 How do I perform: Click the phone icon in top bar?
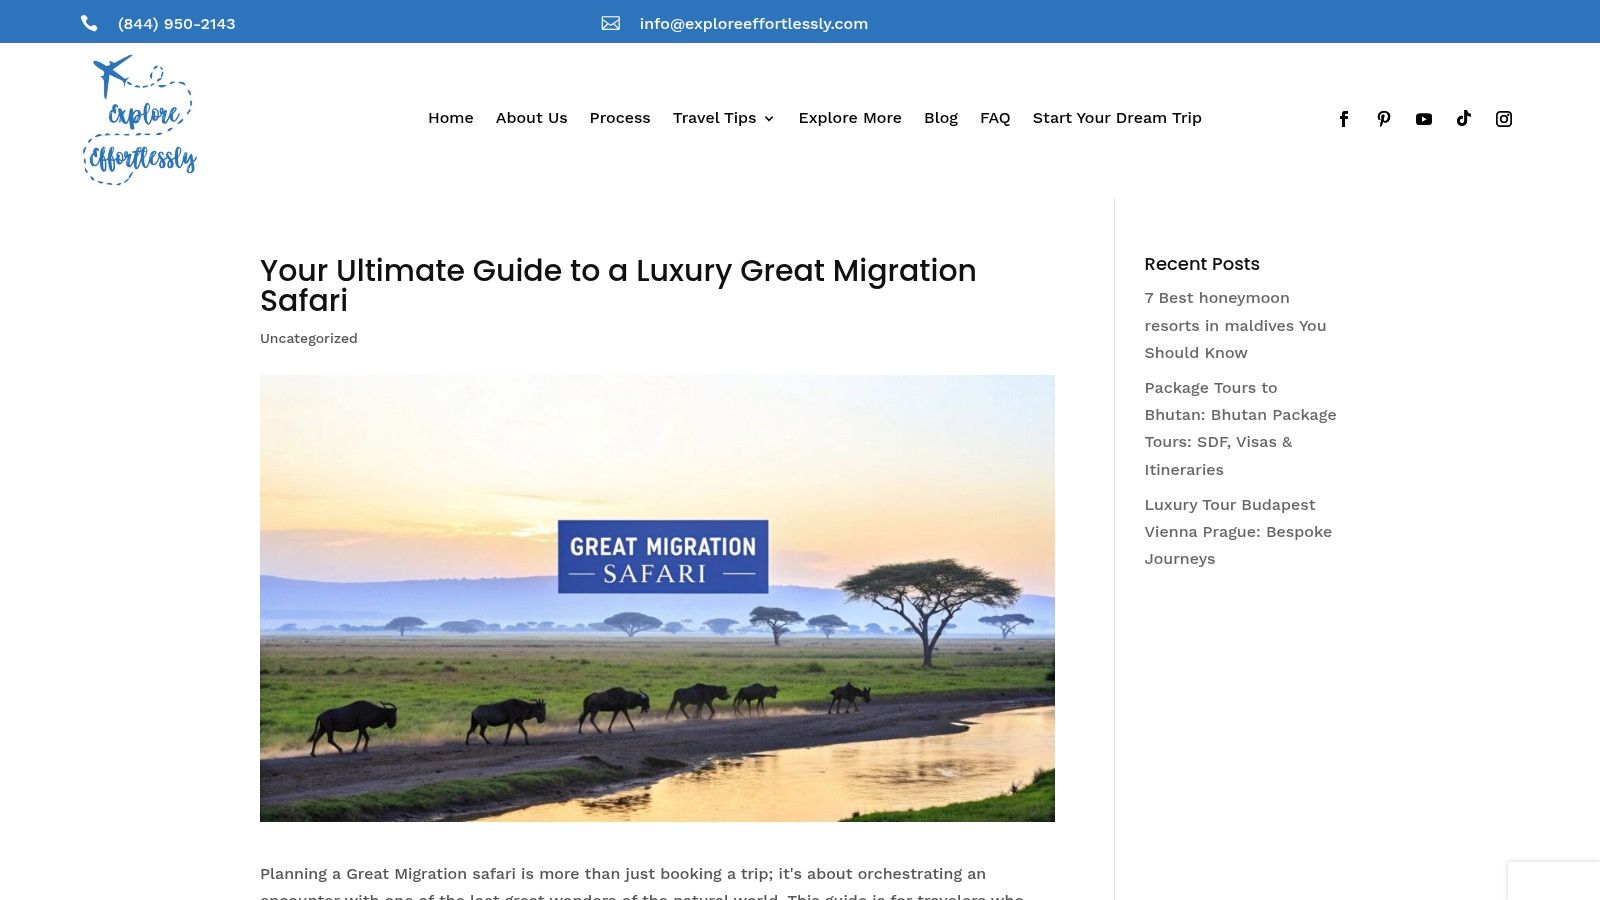tap(89, 23)
